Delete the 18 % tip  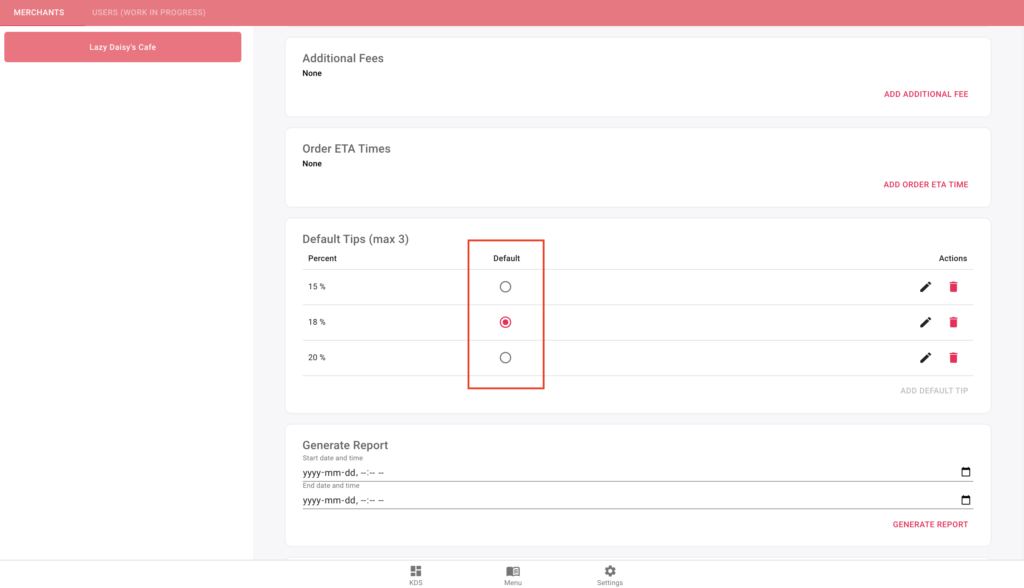point(953,322)
